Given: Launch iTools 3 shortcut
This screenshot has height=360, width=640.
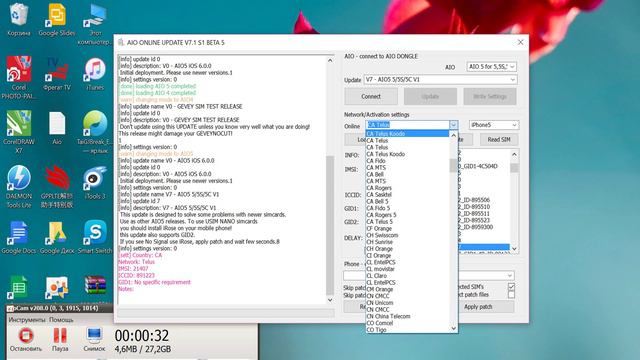Looking at the screenshot, I should 95,182.
